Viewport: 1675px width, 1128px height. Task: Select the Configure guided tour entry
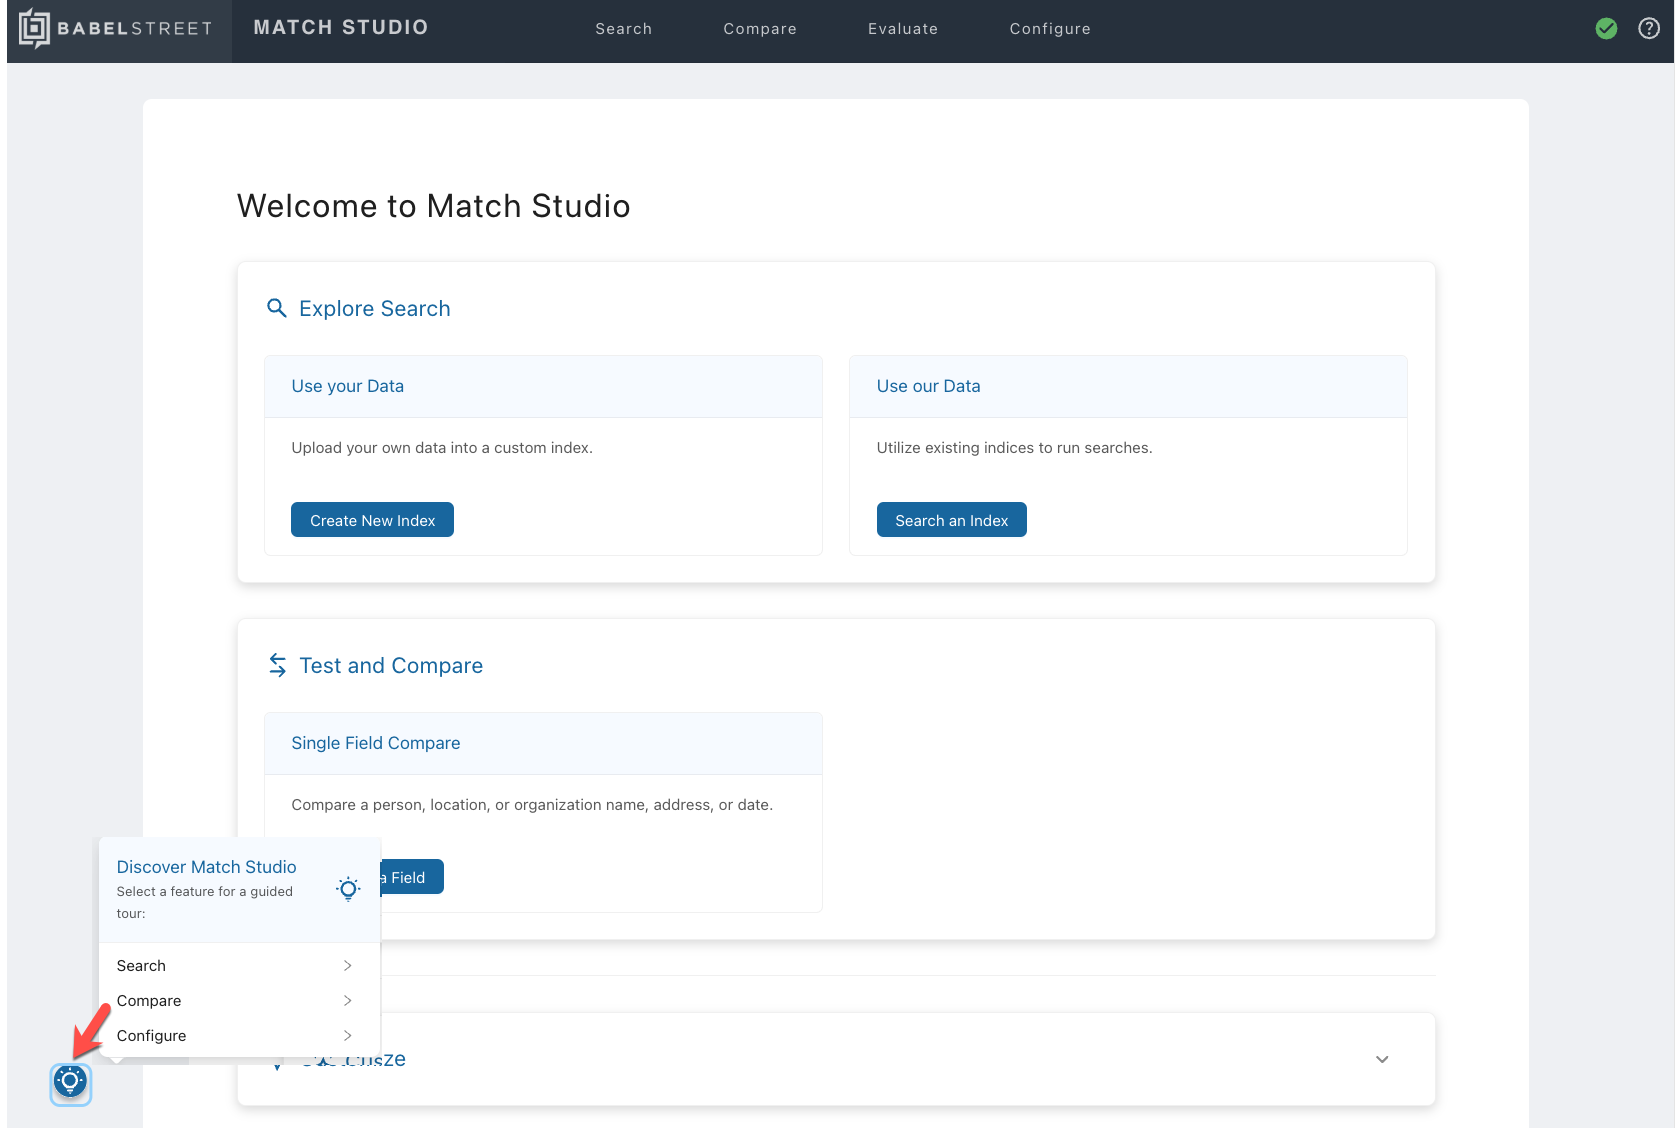click(x=240, y=1036)
